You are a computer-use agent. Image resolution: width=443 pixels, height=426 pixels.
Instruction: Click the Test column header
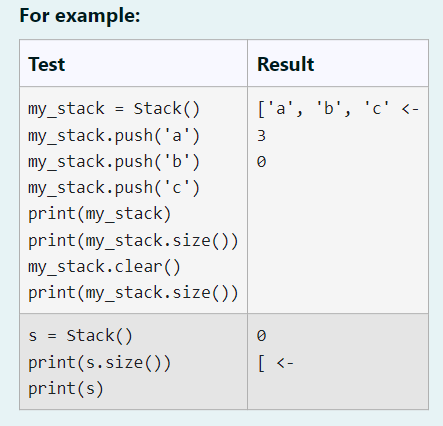[46, 64]
